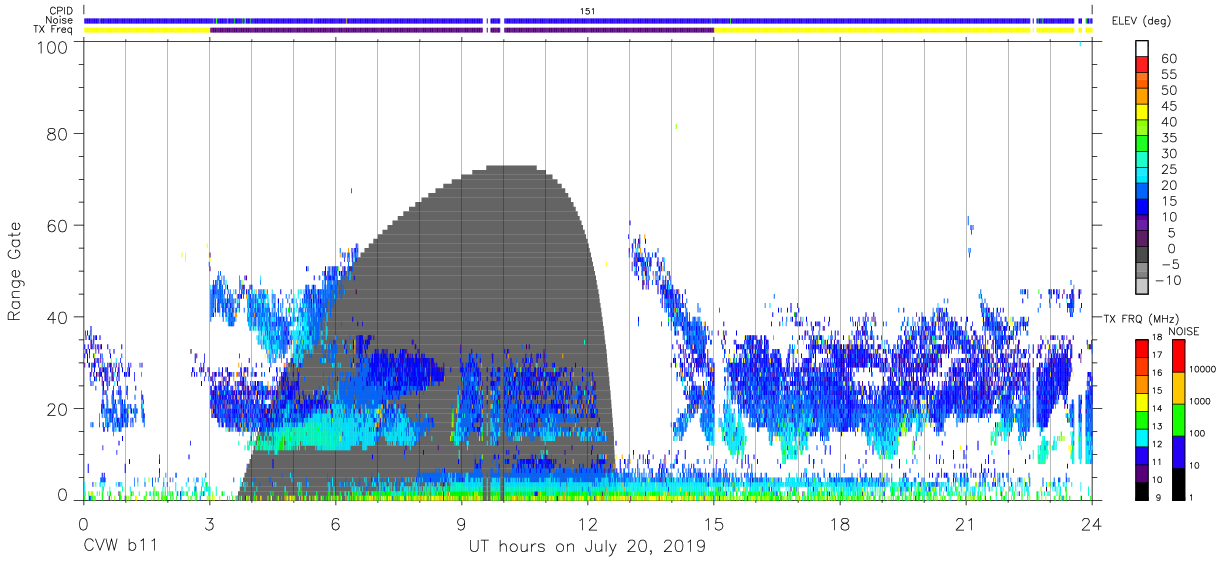Viewport: 1228px width, 567px height.
Task: Click the 40 tick on the Range Gate axis
Action: [60, 317]
